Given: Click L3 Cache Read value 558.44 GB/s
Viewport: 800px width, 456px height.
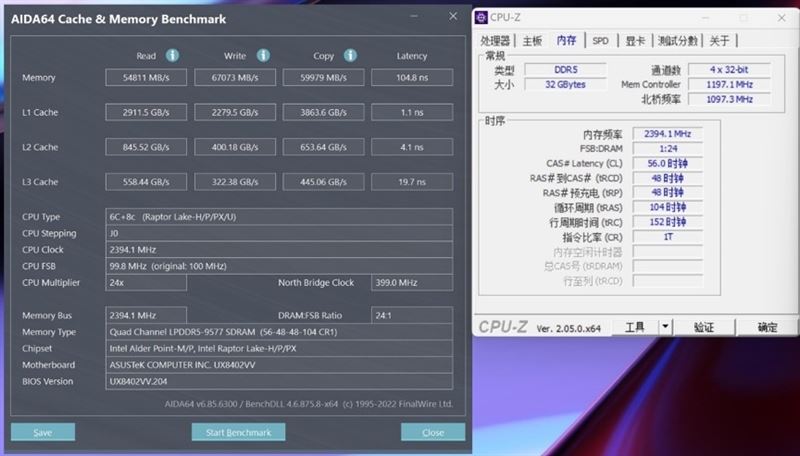Looking at the screenshot, I should tap(146, 182).
